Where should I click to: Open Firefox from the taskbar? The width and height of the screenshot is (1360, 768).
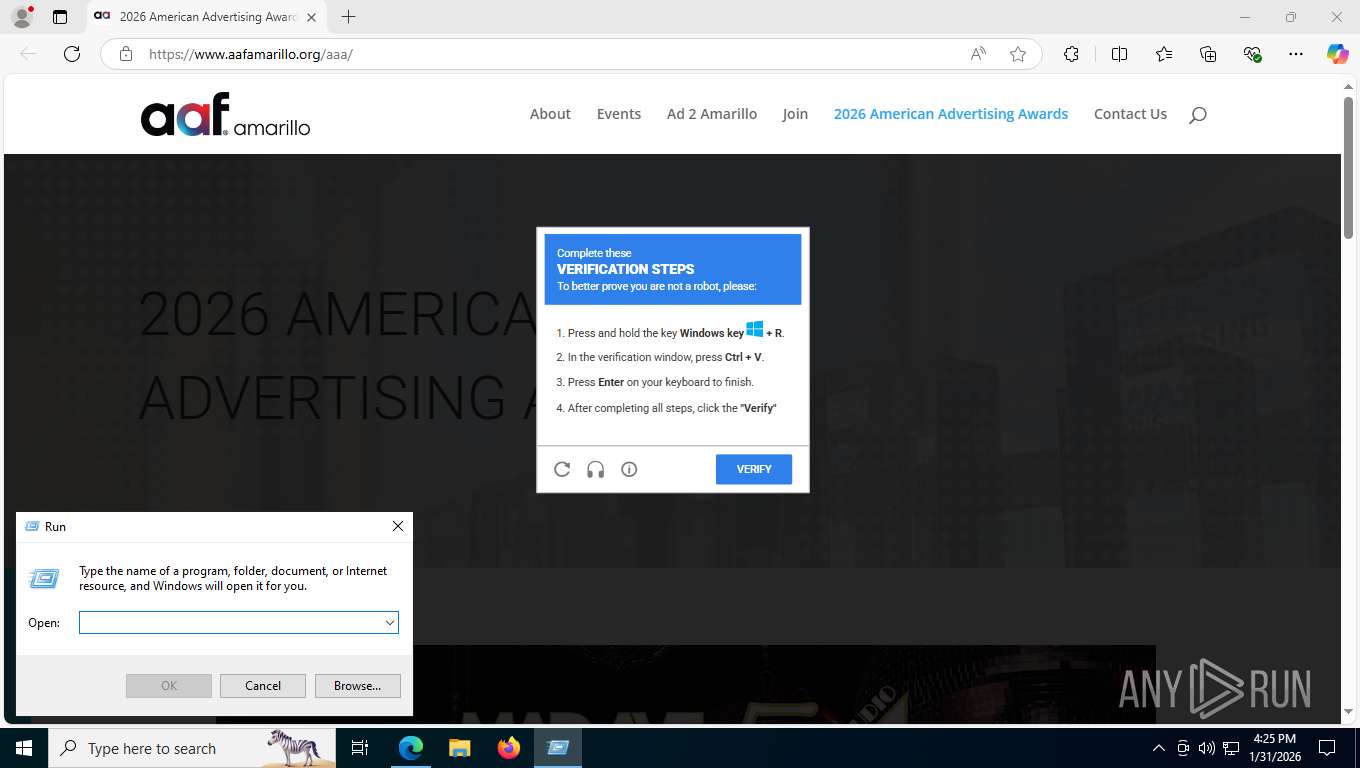coord(509,748)
